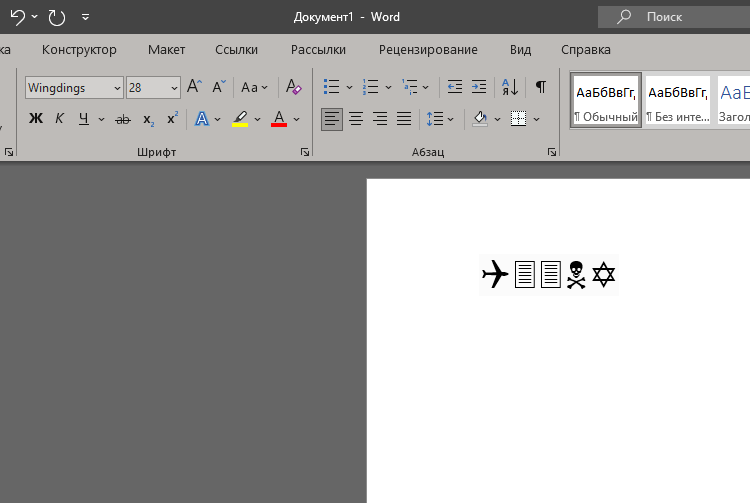Click the Sort A-Я icon
750x503 pixels.
click(x=510, y=87)
